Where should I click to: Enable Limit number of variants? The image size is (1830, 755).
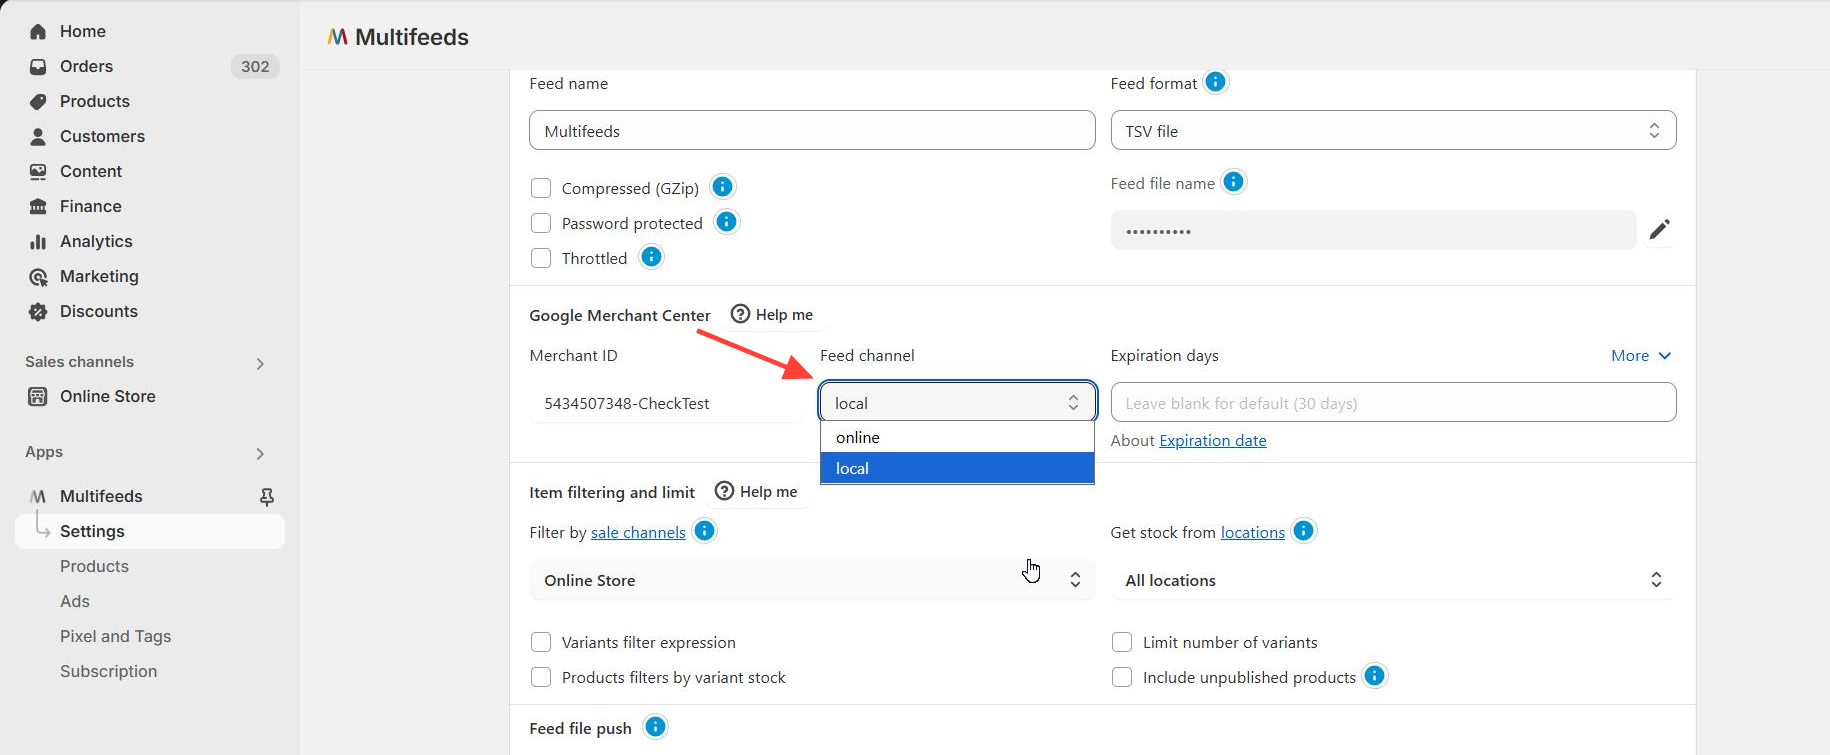(x=1122, y=642)
